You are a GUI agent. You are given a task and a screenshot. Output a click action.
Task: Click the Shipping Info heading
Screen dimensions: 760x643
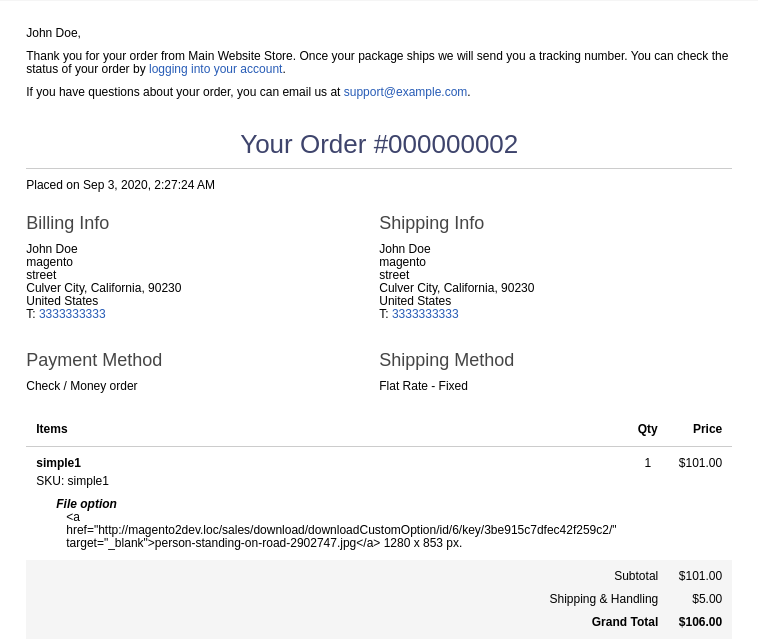(431, 223)
